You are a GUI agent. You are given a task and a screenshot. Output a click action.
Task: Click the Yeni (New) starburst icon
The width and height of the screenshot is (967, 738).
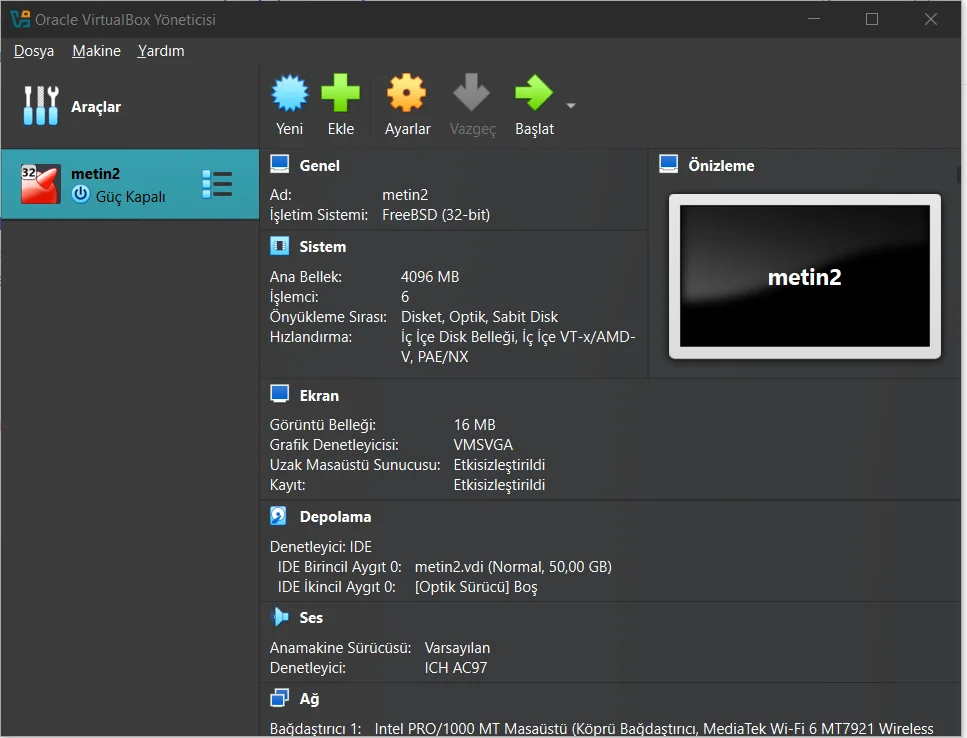(x=289, y=93)
